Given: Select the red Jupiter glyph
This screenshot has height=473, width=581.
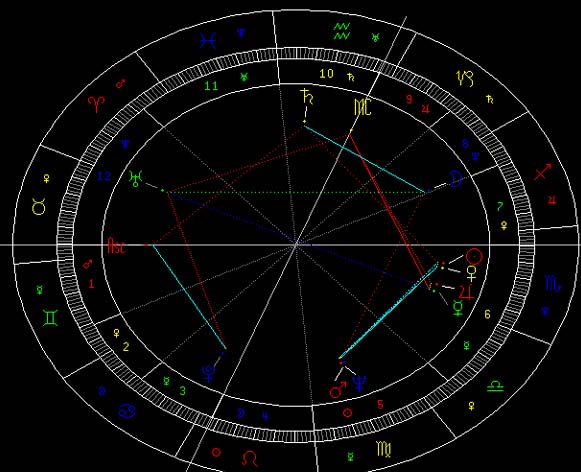Looking at the screenshot, I should click(x=467, y=292).
